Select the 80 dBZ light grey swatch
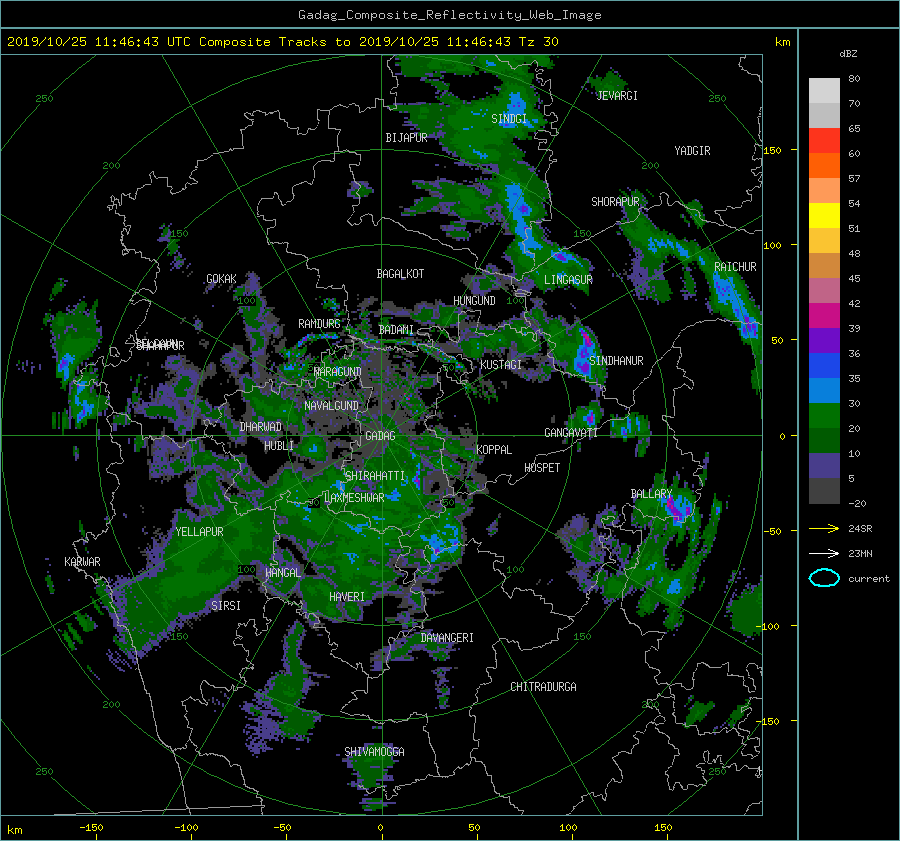The image size is (900, 841). pyautogui.click(x=824, y=90)
